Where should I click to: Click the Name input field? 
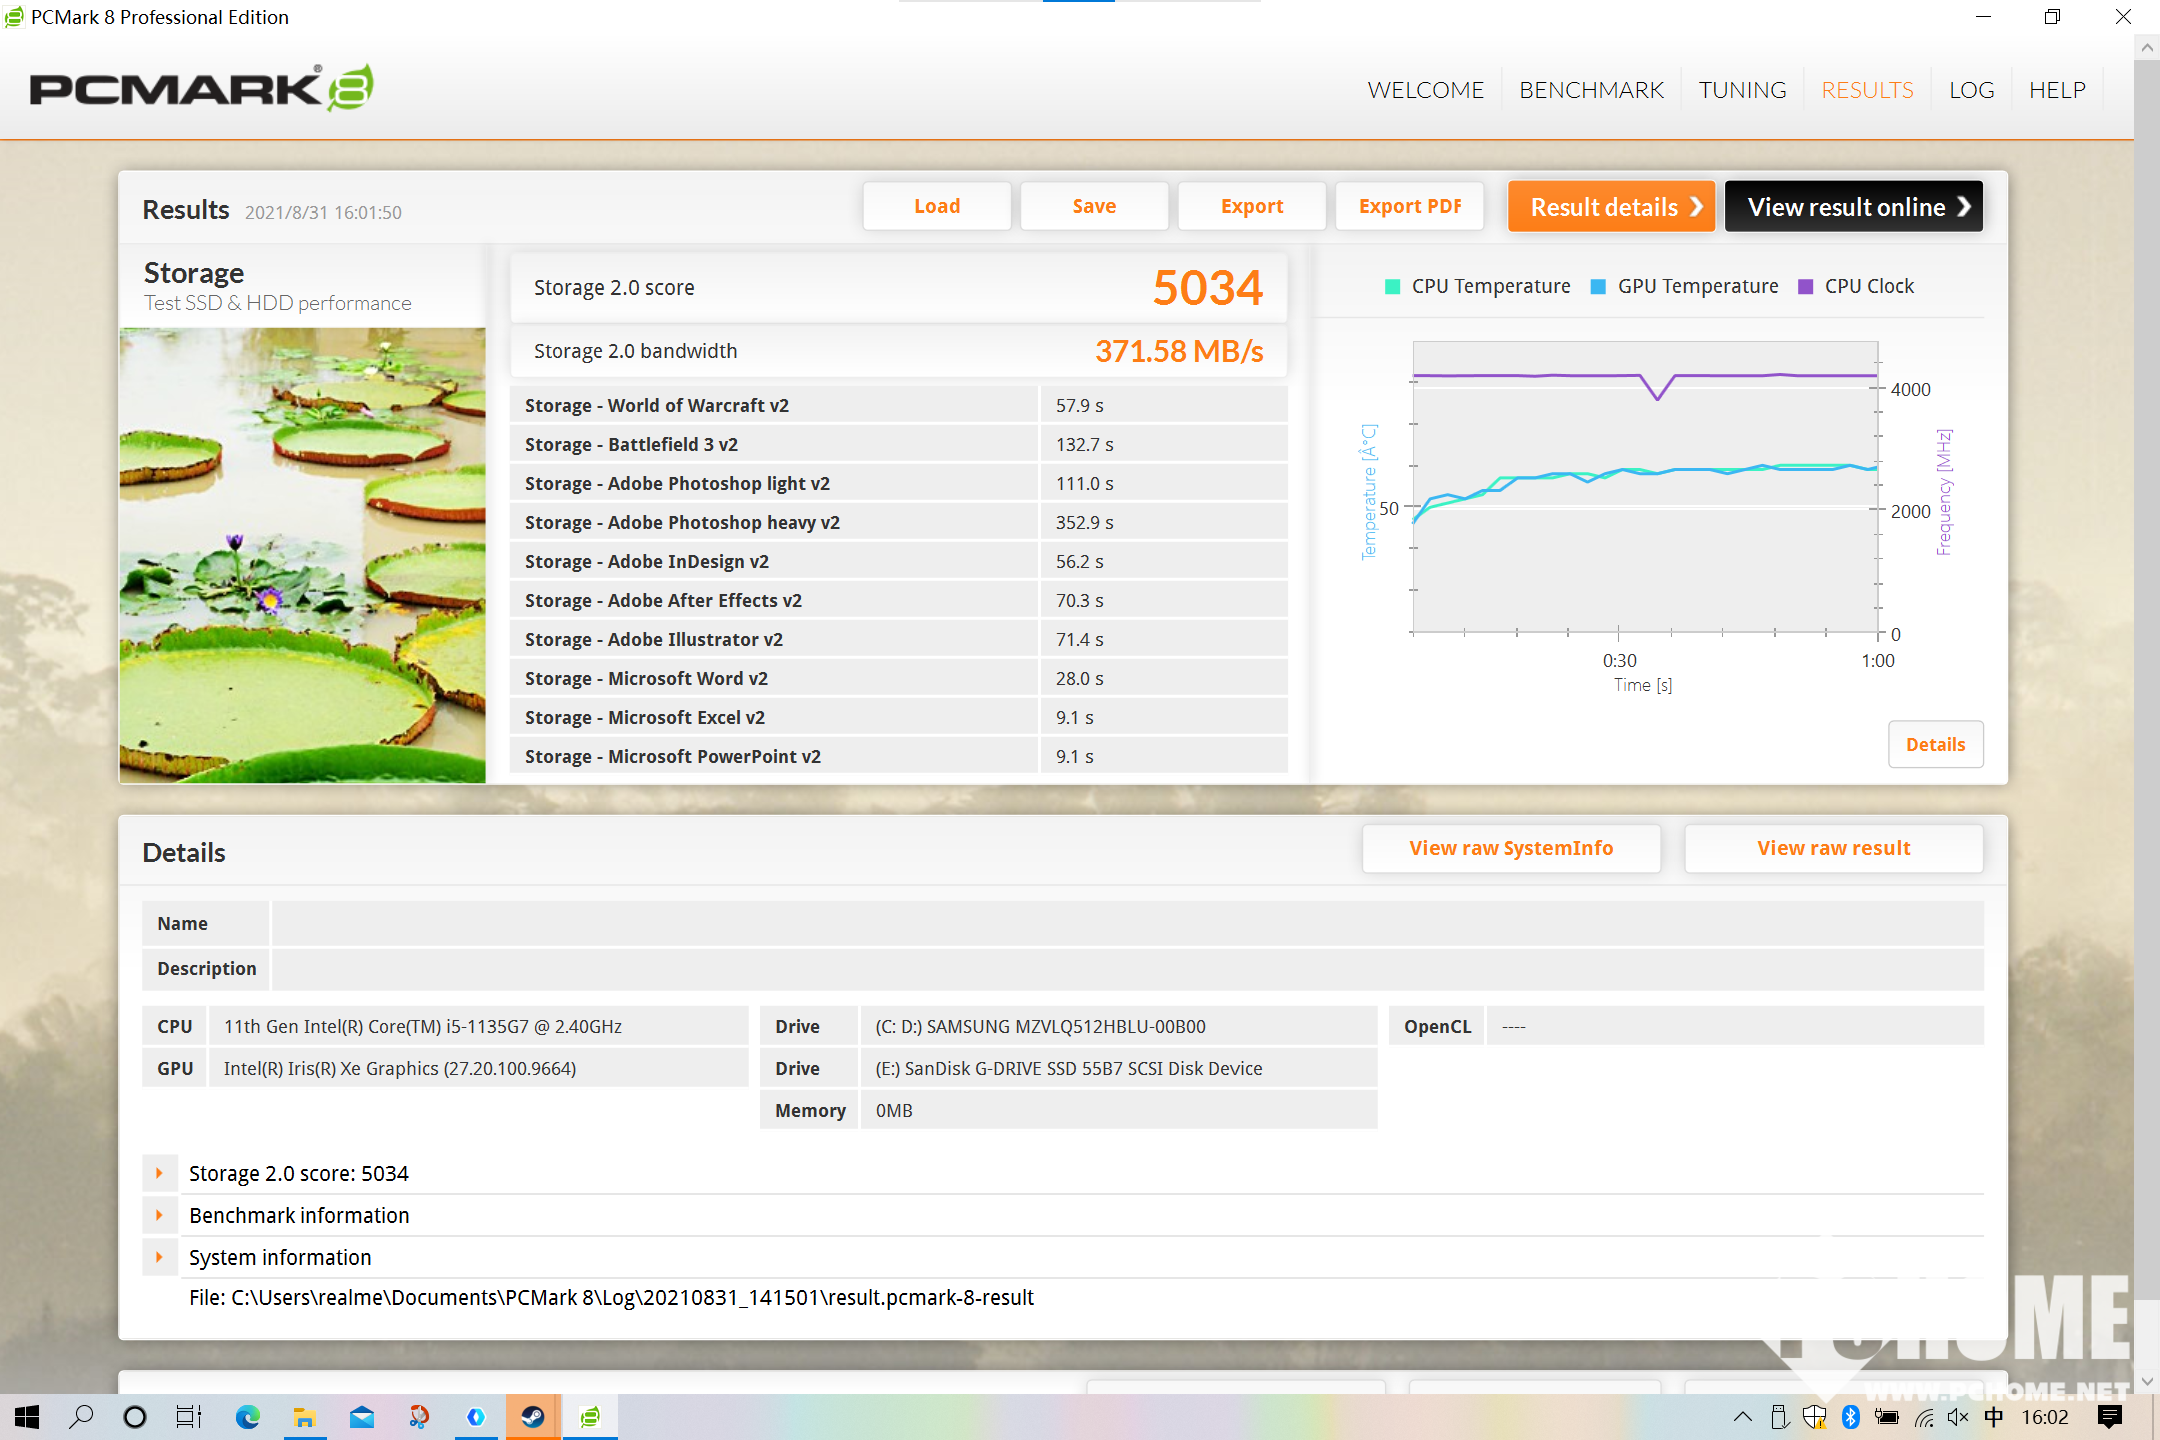pyautogui.click(x=1127, y=923)
